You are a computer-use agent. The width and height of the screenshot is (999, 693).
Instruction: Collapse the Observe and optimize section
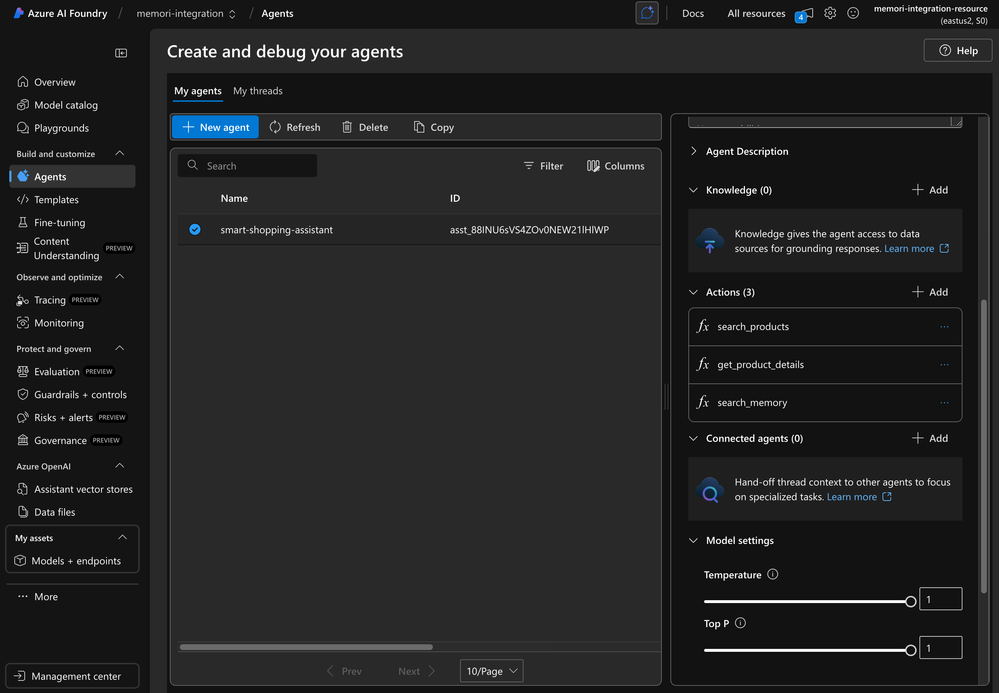pos(119,277)
